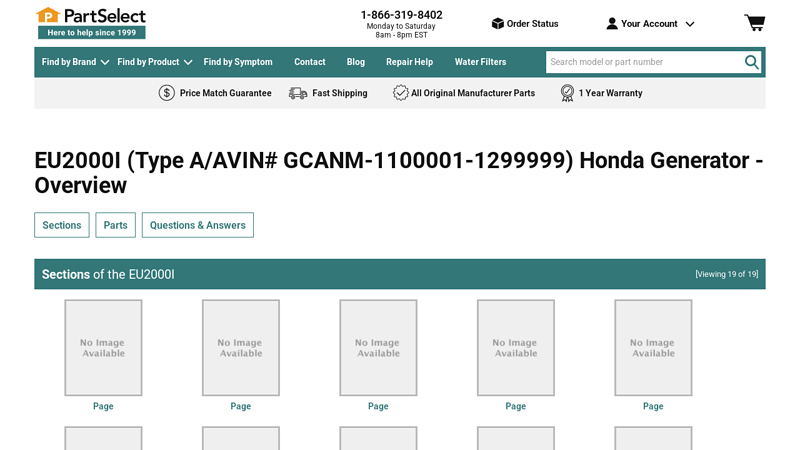Click the Order Status box icon
Screen dimensions: 800x450
coord(497,24)
